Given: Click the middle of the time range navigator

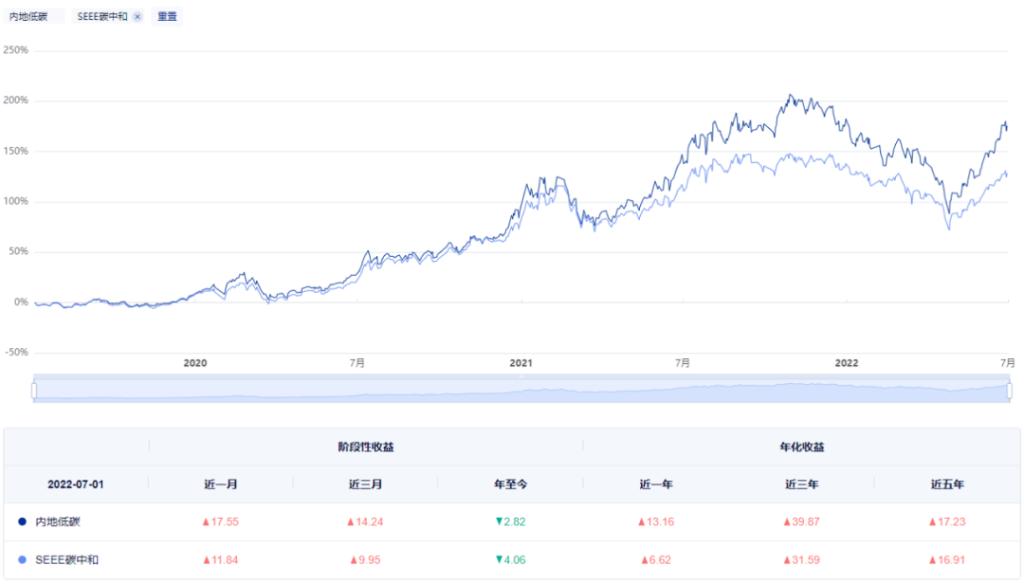Looking at the screenshot, I should coord(521,391).
